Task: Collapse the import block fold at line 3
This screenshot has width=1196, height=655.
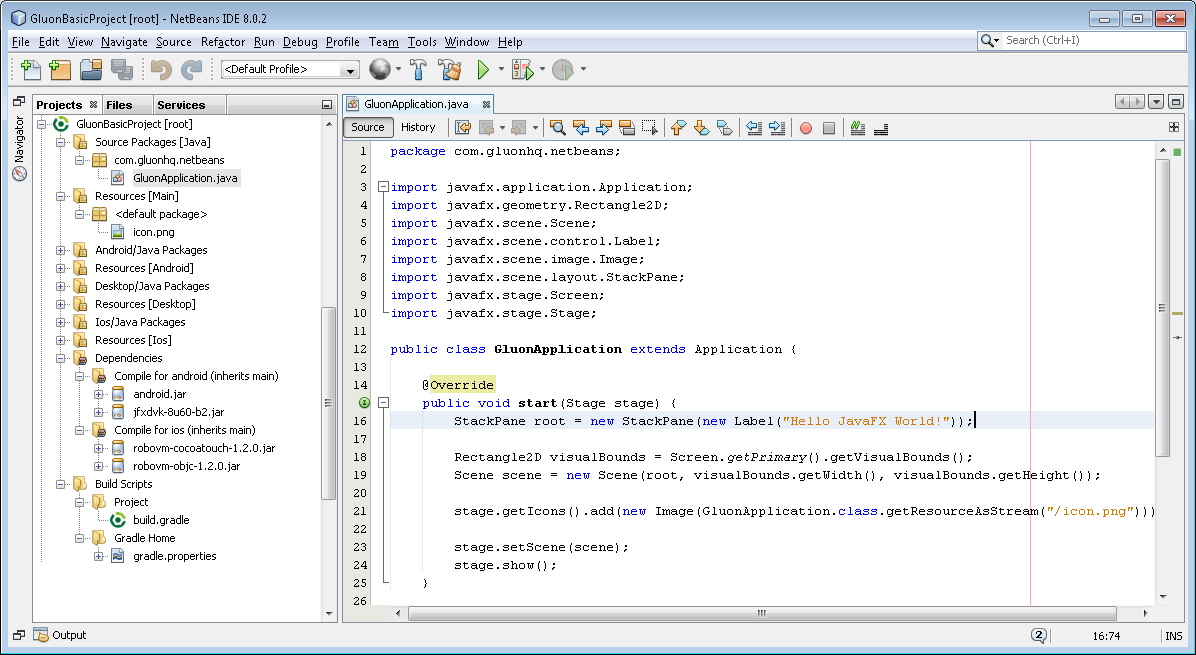Action: tap(383, 187)
